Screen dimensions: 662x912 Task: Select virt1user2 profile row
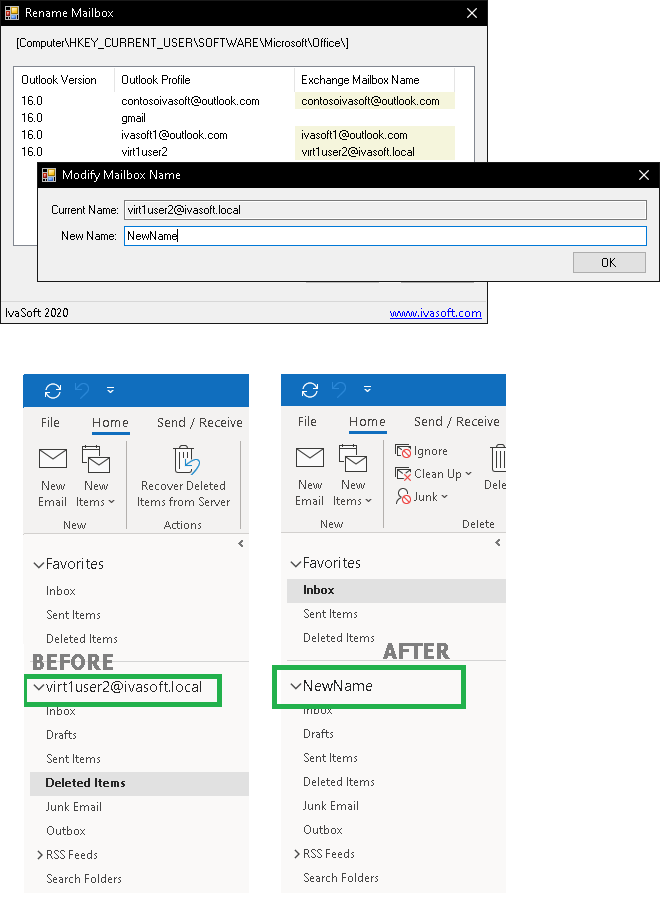pos(237,152)
